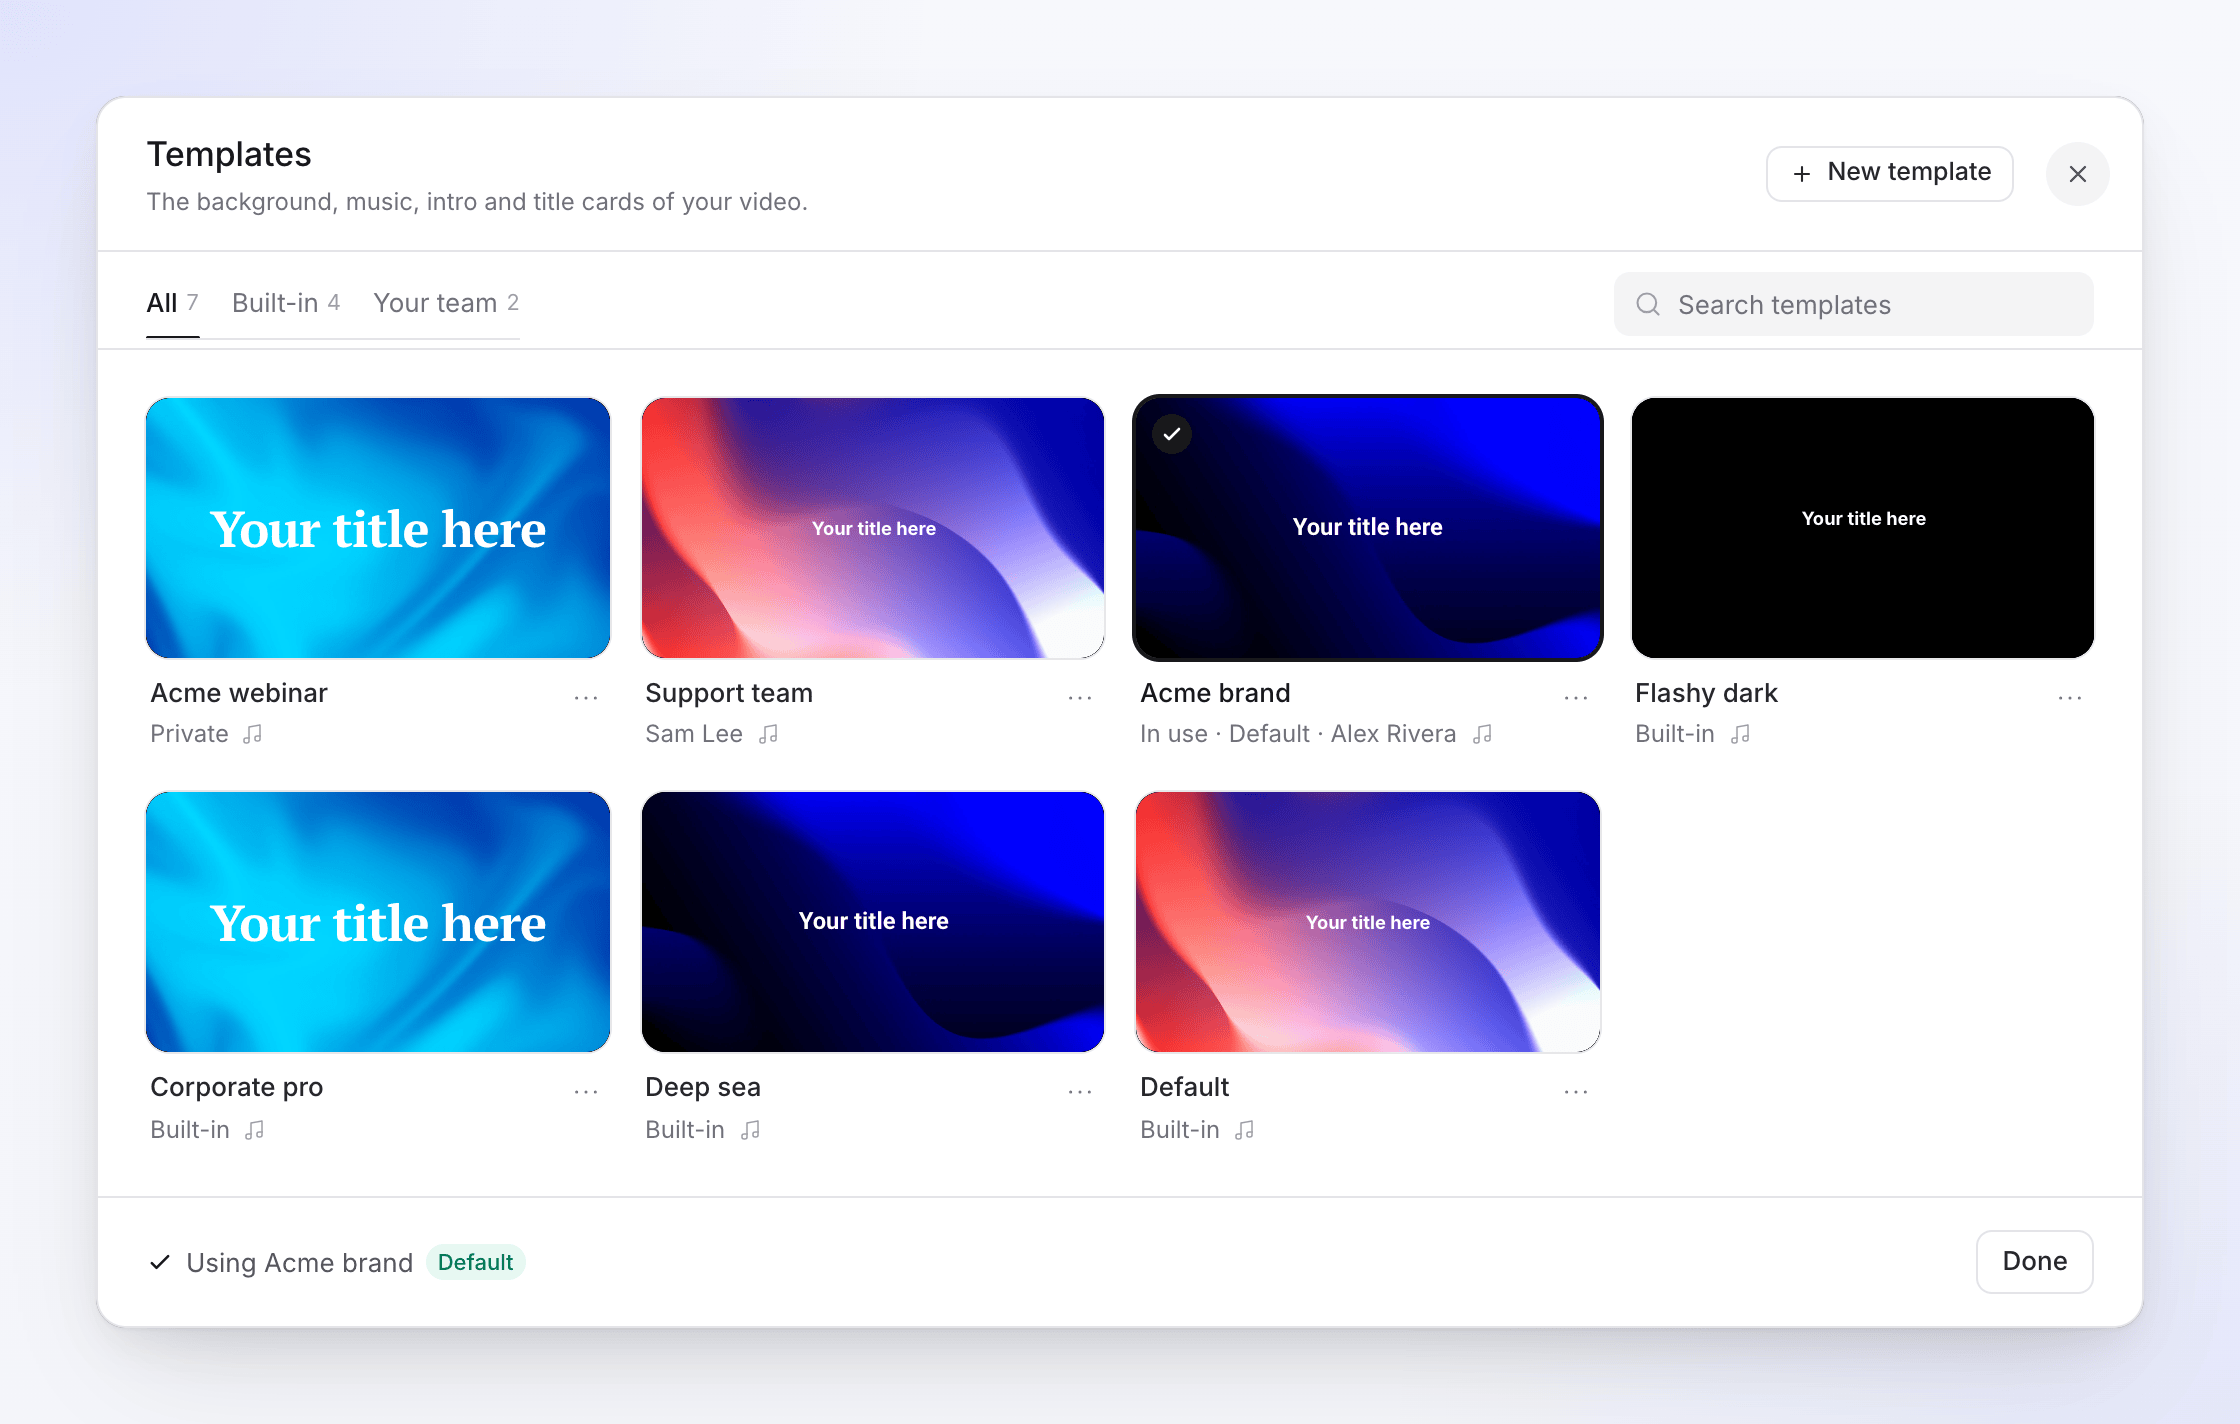Select the Deep sea template thumbnail
The height and width of the screenshot is (1424, 2240).
tap(873, 922)
